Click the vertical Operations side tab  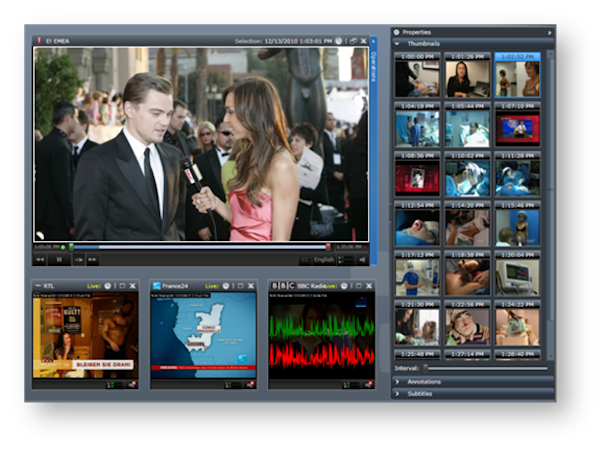tap(374, 70)
